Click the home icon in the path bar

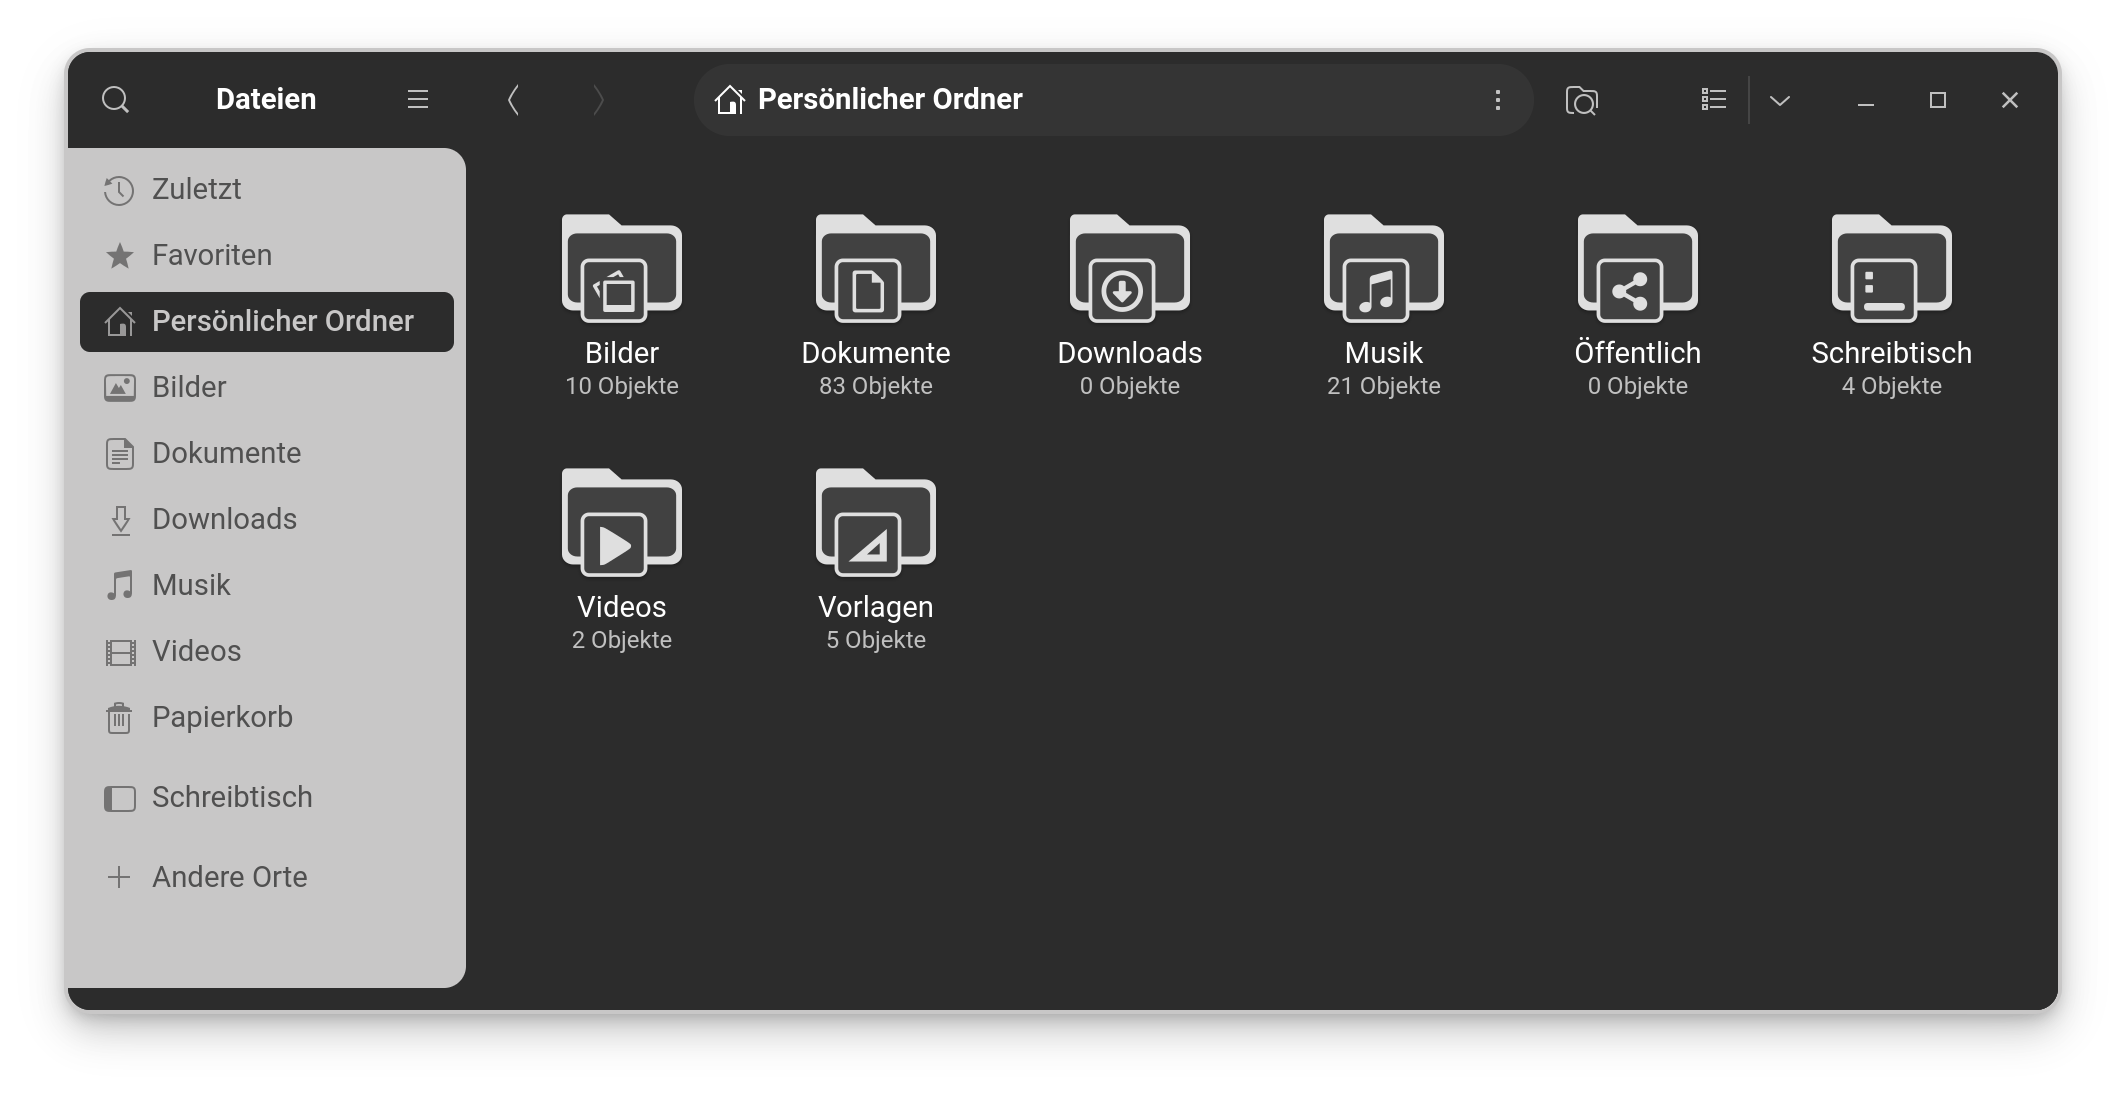pyautogui.click(x=730, y=100)
